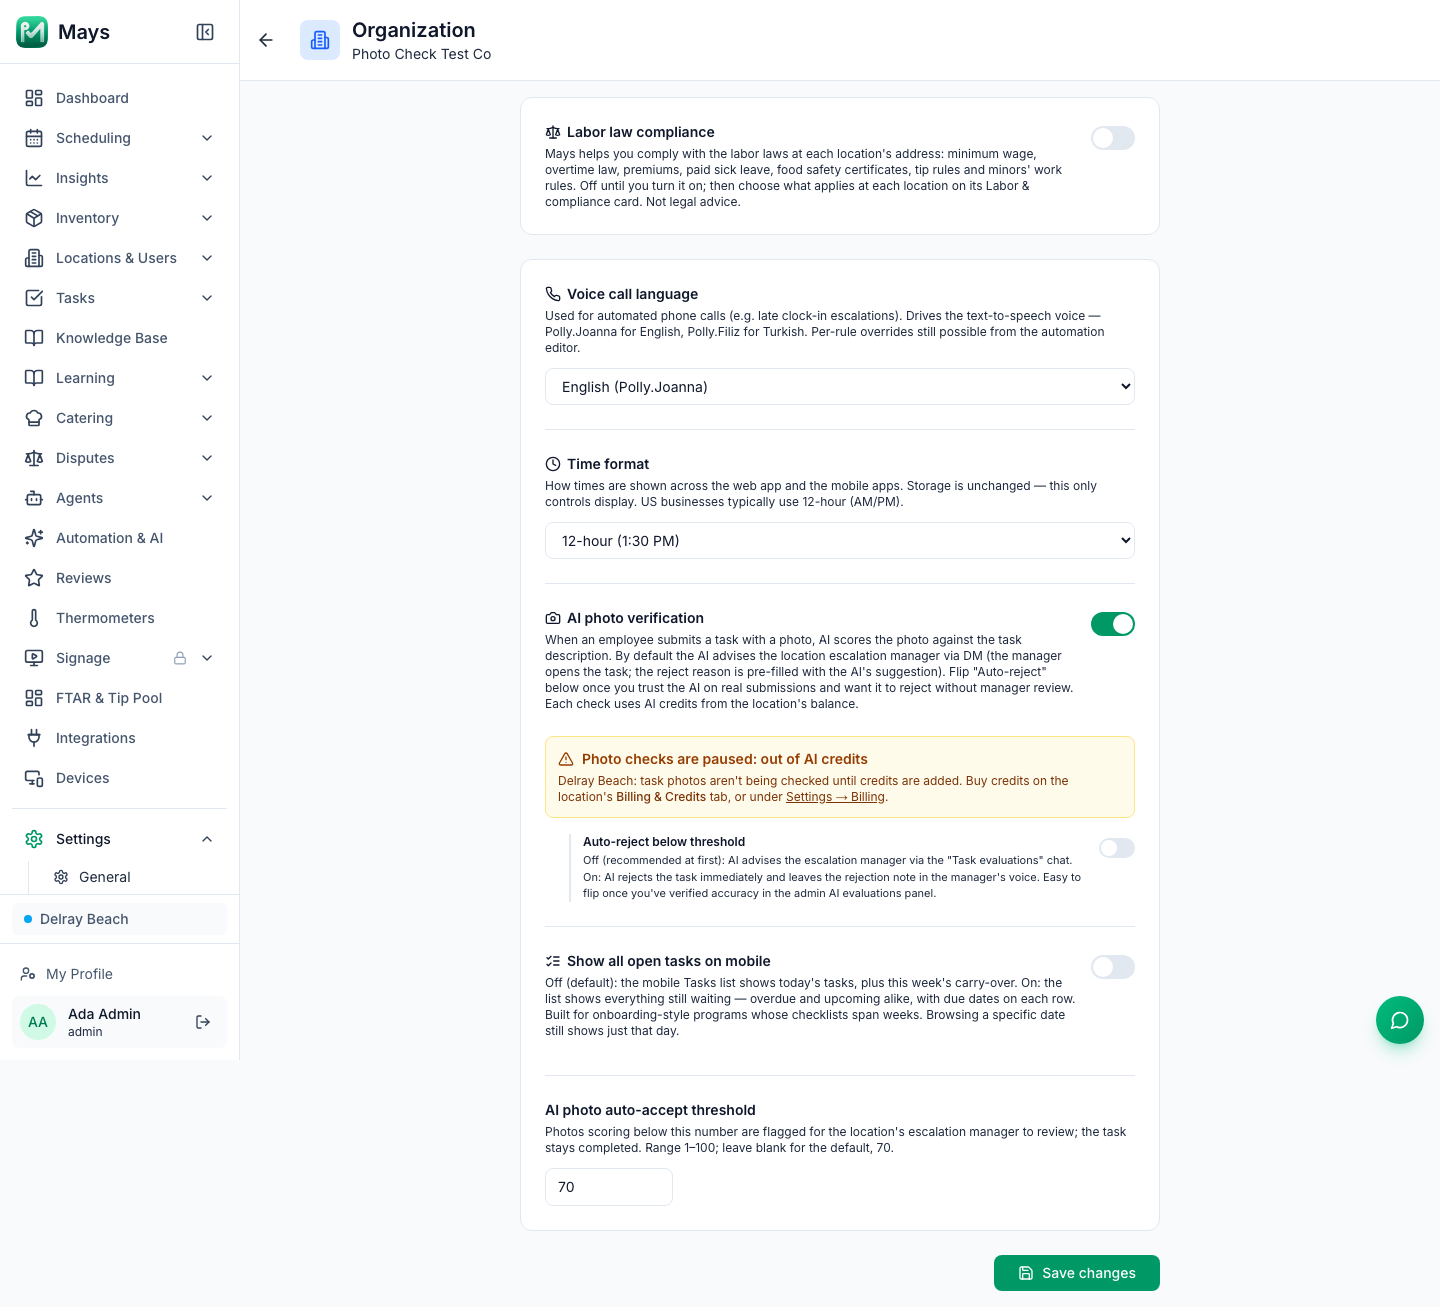Expand the Disputes menu chevron
The width and height of the screenshot is (1440, 1307).
(207, 458)
